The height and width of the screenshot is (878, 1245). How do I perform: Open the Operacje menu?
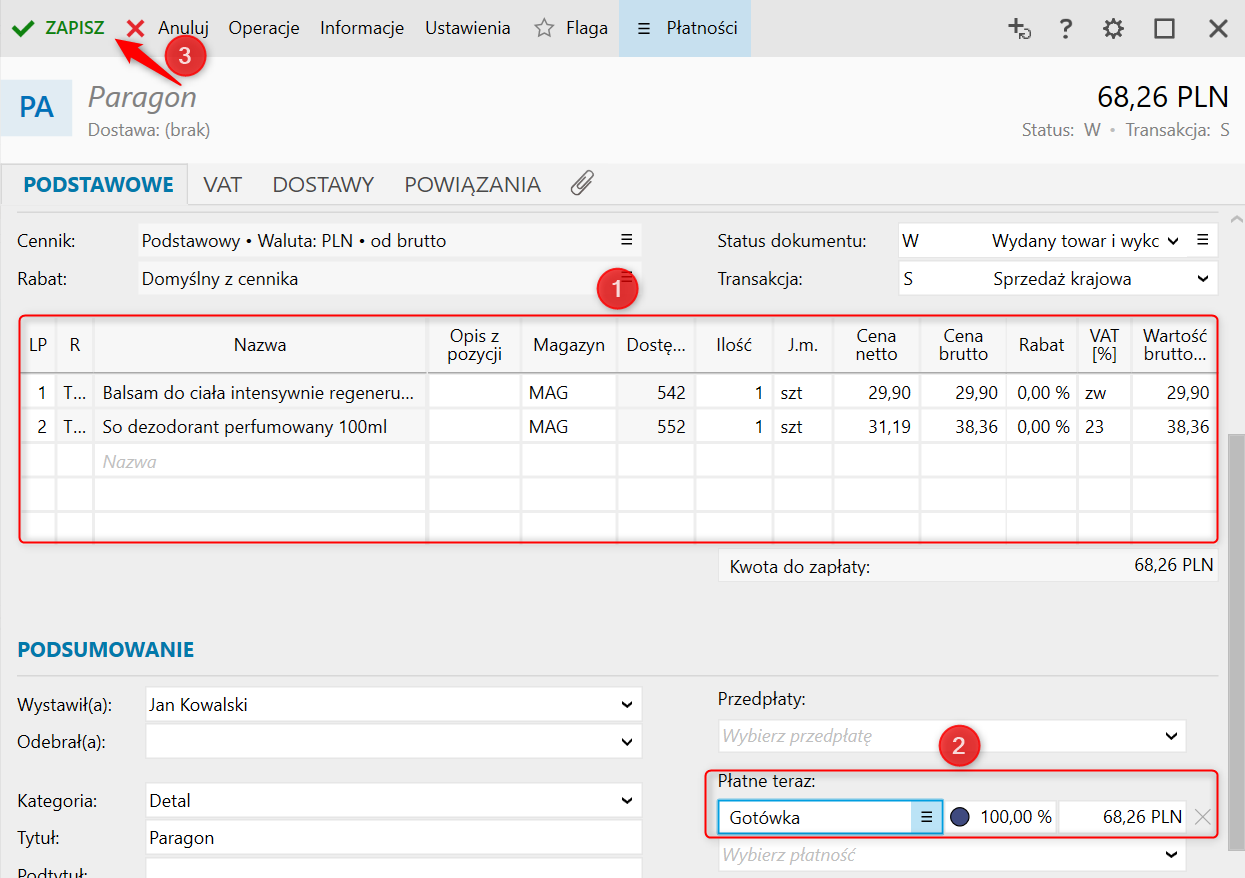264,28
